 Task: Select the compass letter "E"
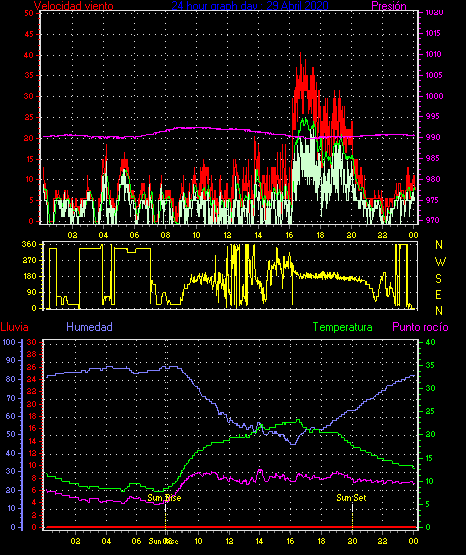click(438, 294)
